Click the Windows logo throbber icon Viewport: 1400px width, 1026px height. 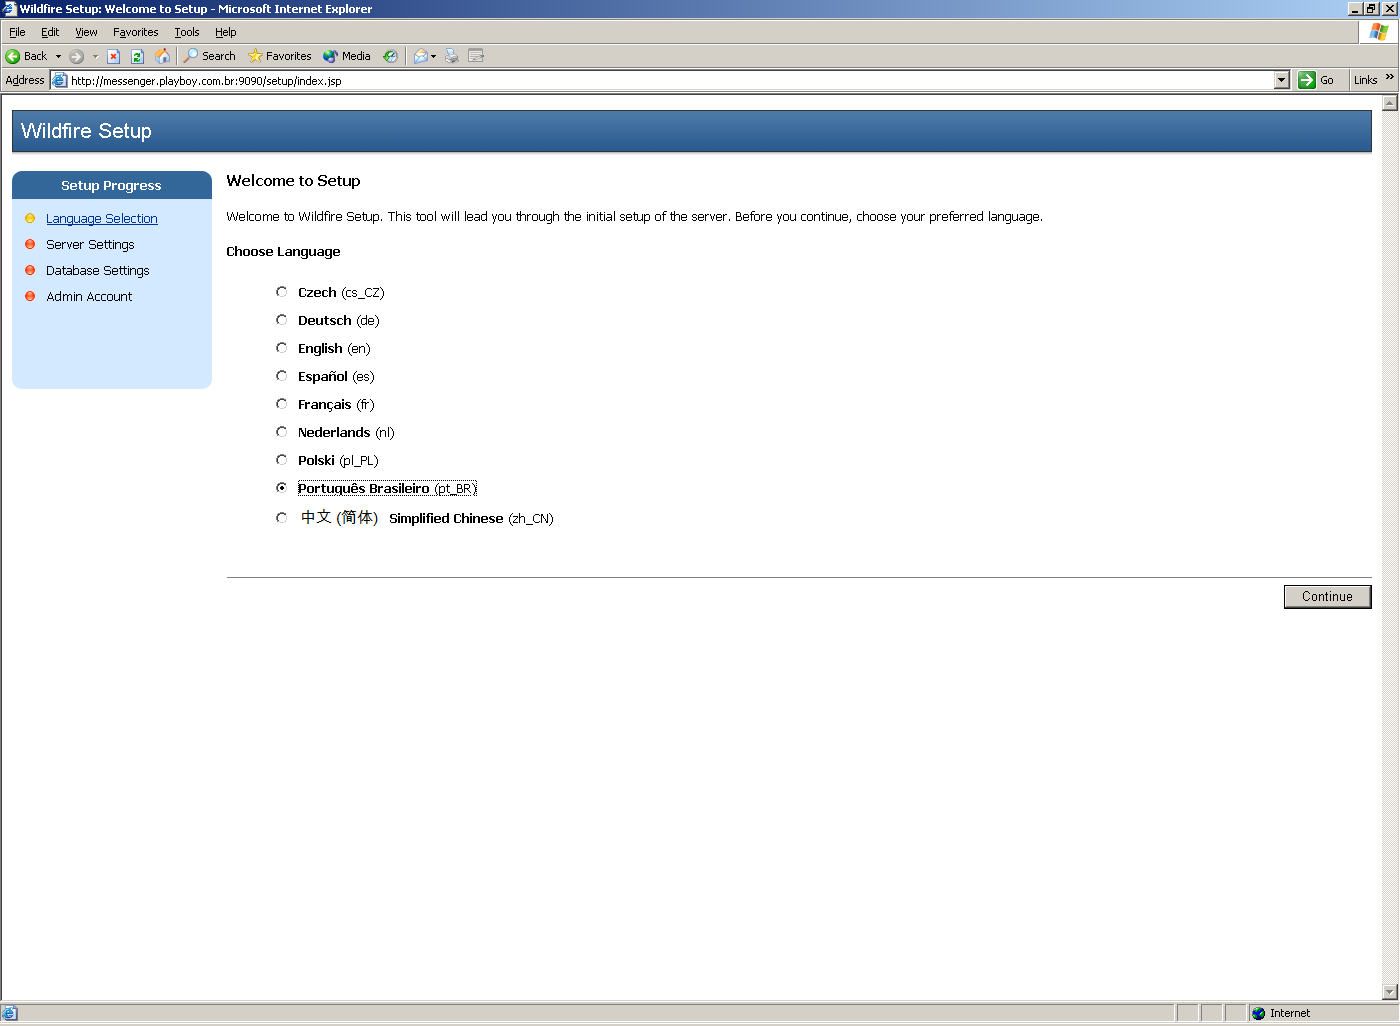pos(1379,32)
